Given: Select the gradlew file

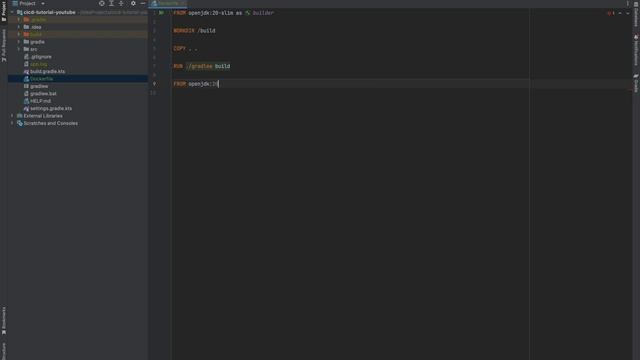Looking at the screenshot, I should (x=39, y=86).
